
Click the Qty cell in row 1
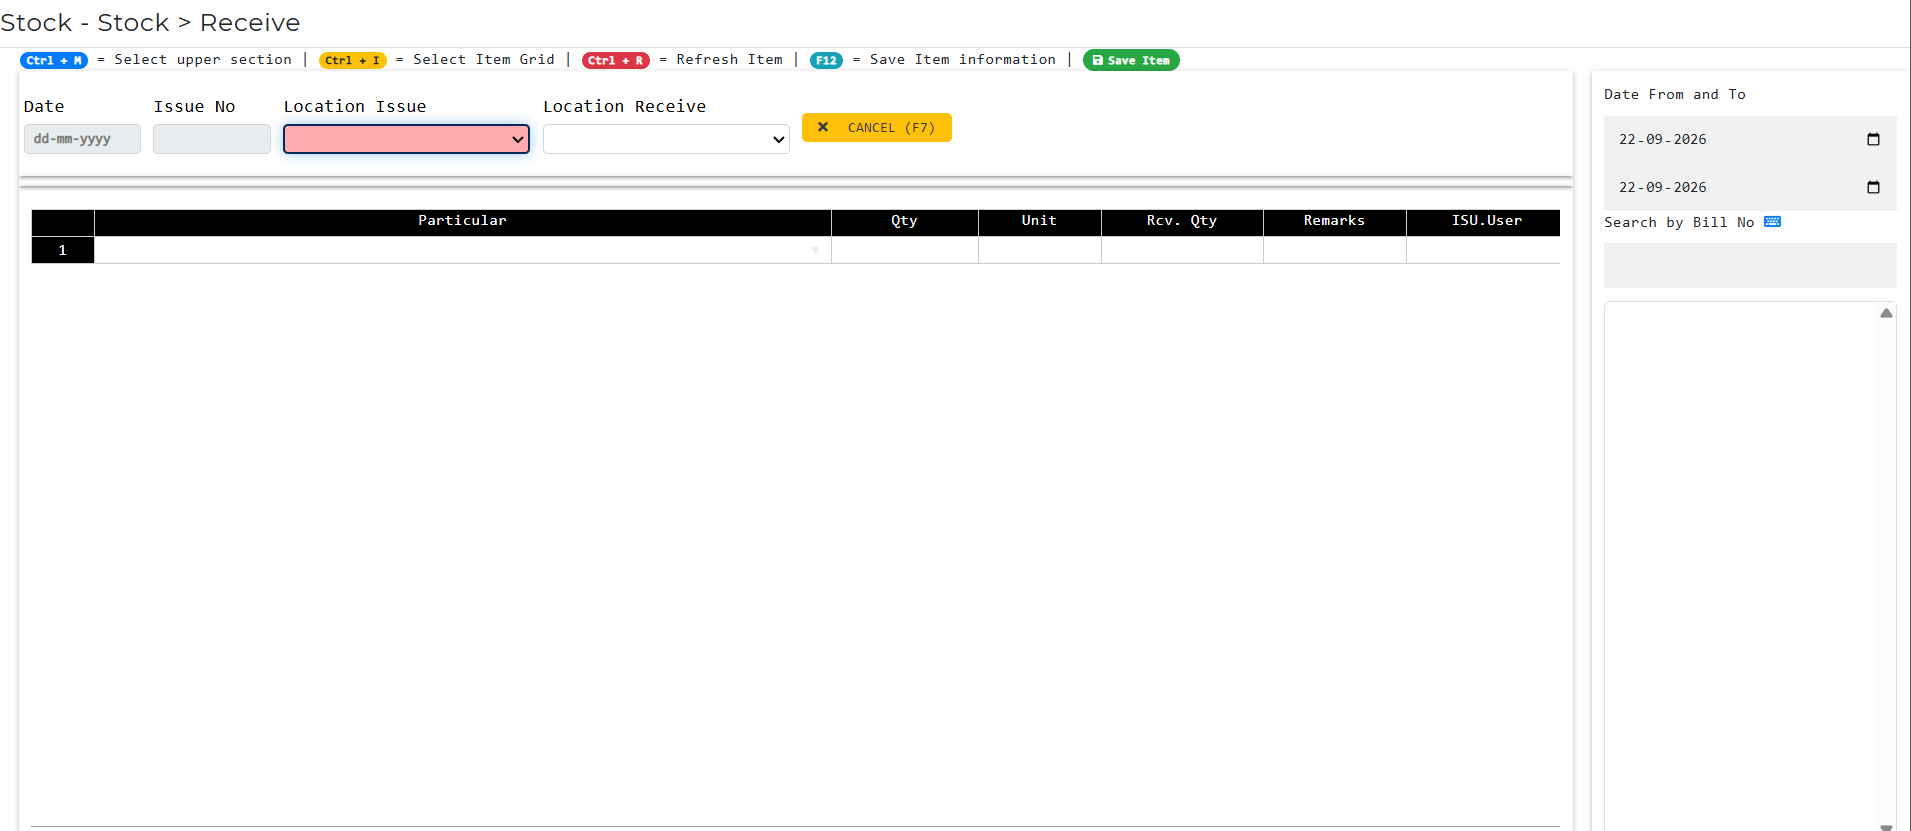coord(904,250)
